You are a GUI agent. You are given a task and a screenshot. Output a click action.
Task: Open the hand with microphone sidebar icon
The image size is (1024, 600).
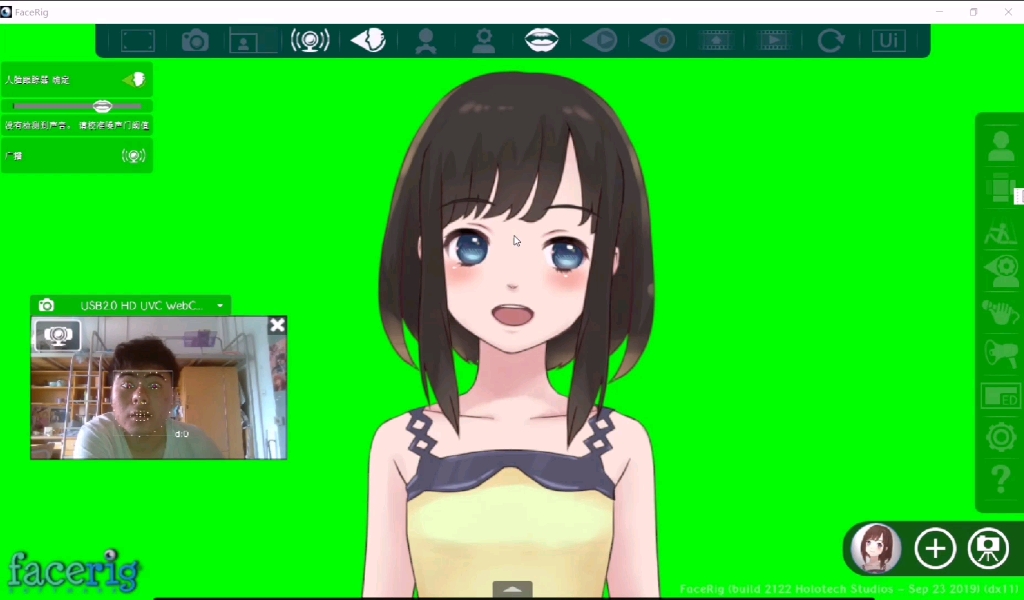[x=1000, y=313]
